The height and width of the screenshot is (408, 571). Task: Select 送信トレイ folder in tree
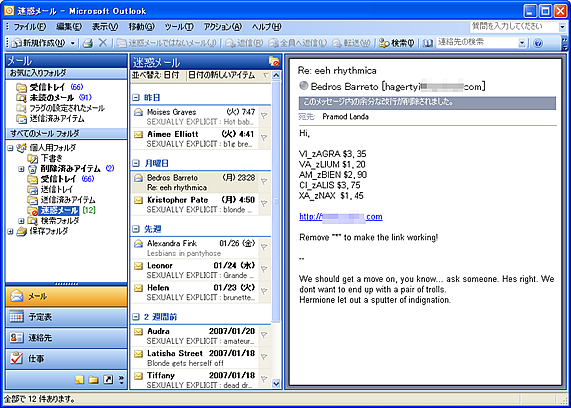click(50, 189)
